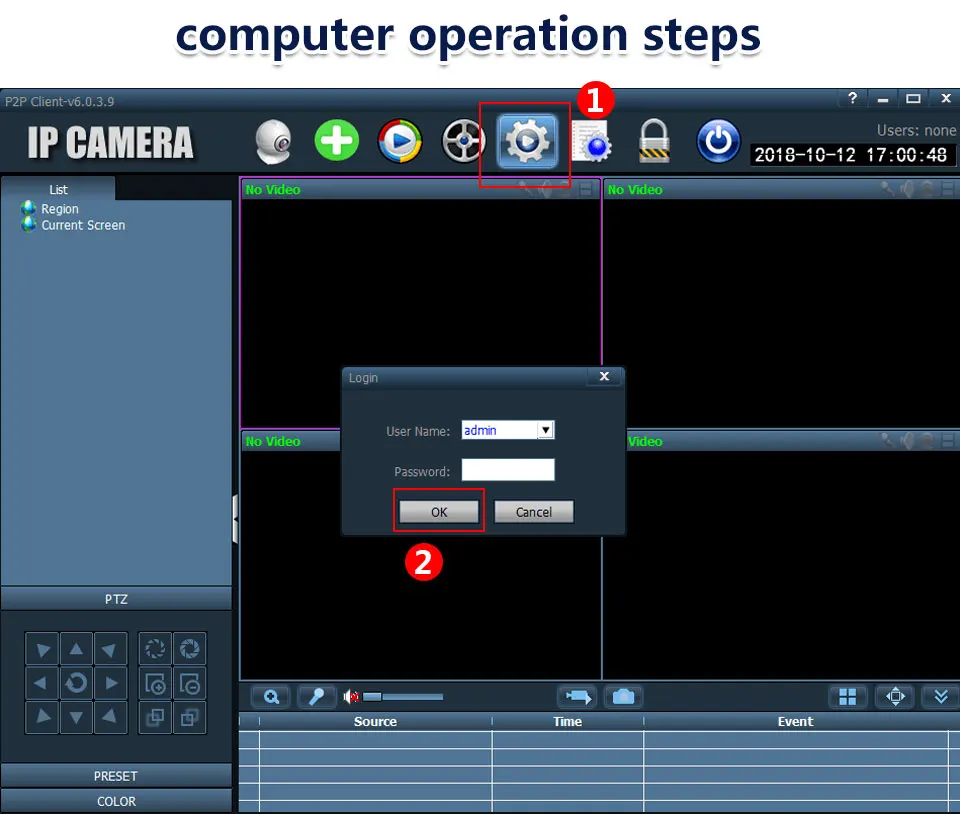Move camera with PTZ lower-left diagonal arrow
The width and height of the screenshot is (960, 814).
pos(42,717)
